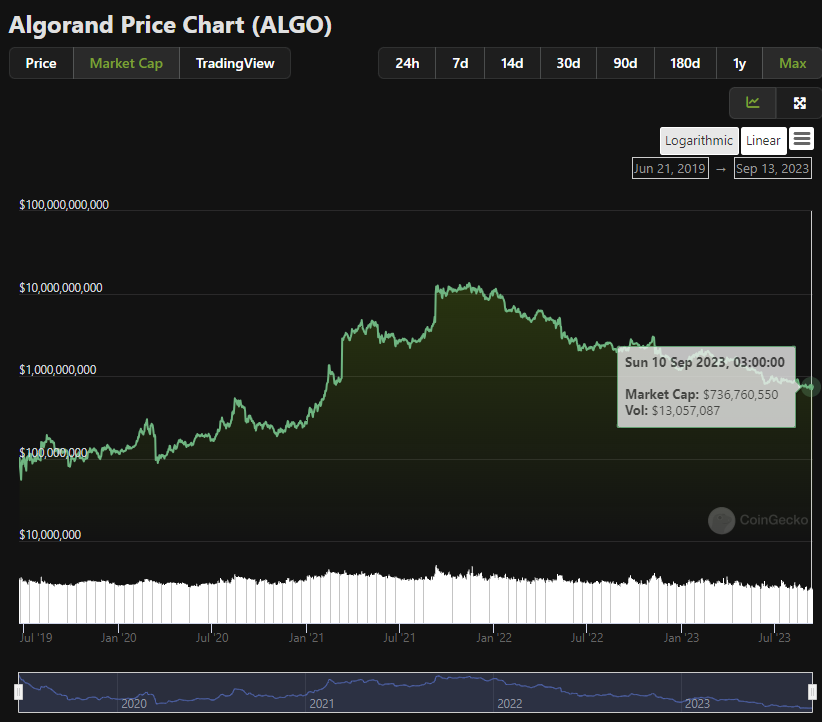Click the $10,000,000,000 axis label
Viewport: 822px width, 722px height.
pyautogui.click(x=61, y=288)
